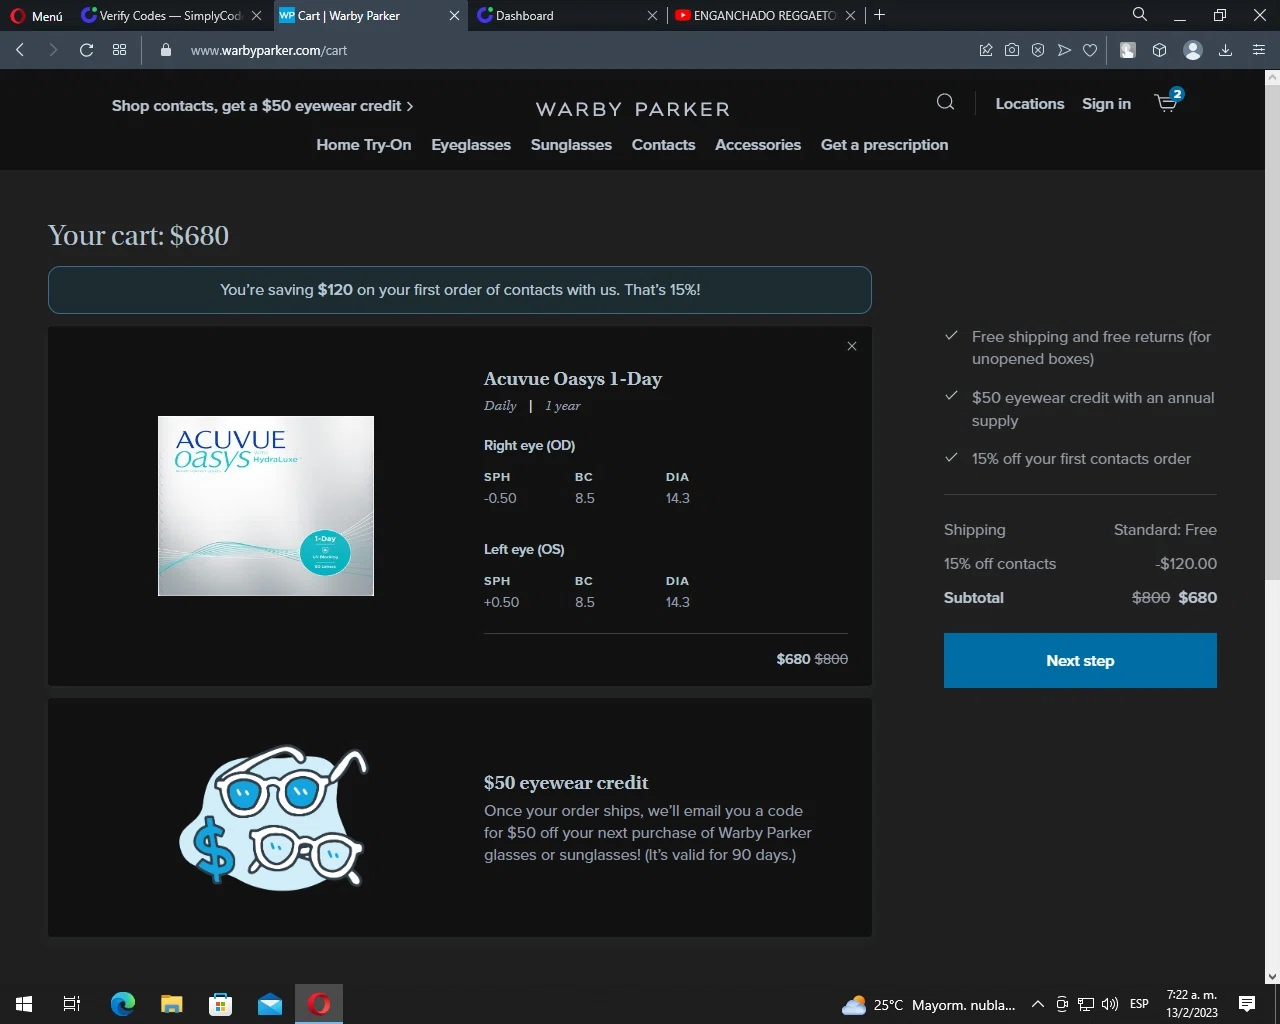The image size is (1280, 1024).
Task: Open the Meet Now camera tray icon
Action: [1062, 1005]
